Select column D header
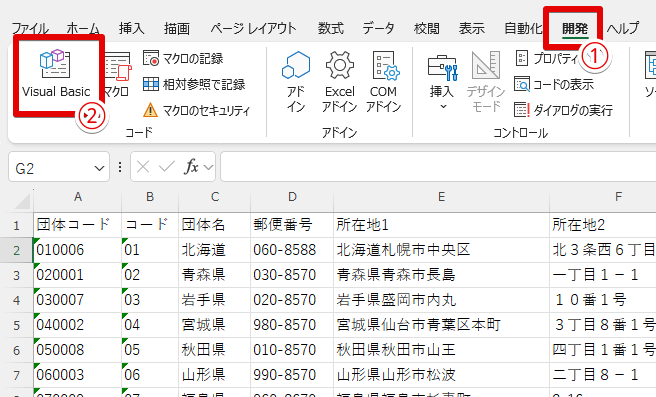 coord(292,197)
